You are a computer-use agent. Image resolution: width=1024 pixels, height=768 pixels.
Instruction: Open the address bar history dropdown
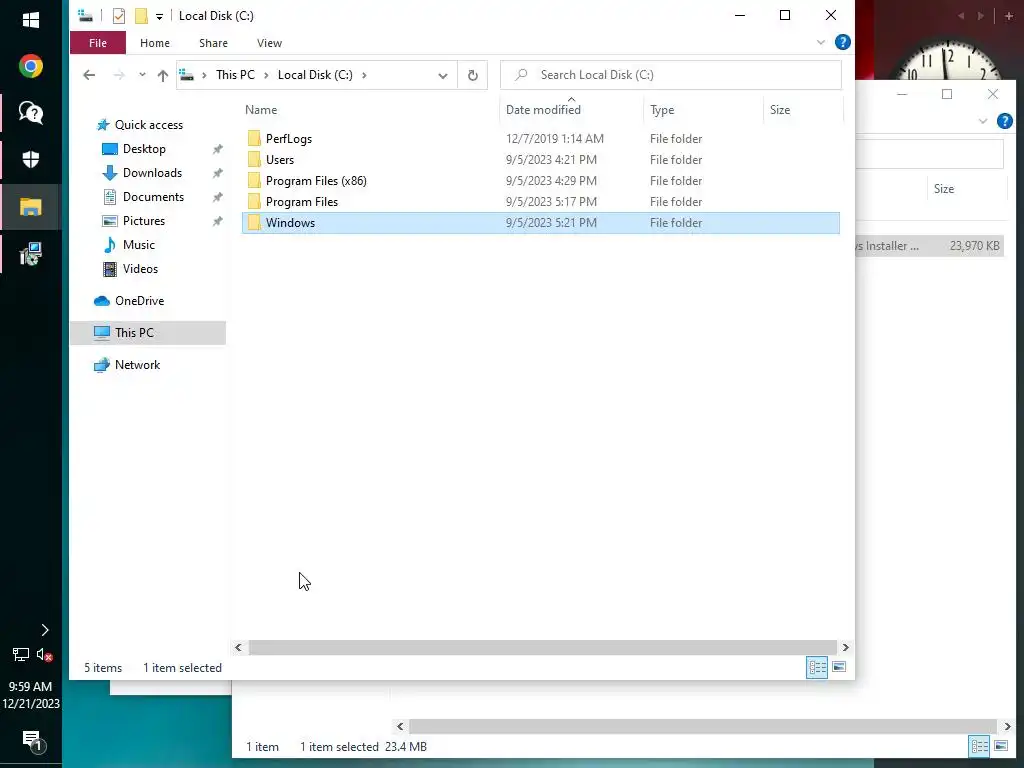pos(443,75)
